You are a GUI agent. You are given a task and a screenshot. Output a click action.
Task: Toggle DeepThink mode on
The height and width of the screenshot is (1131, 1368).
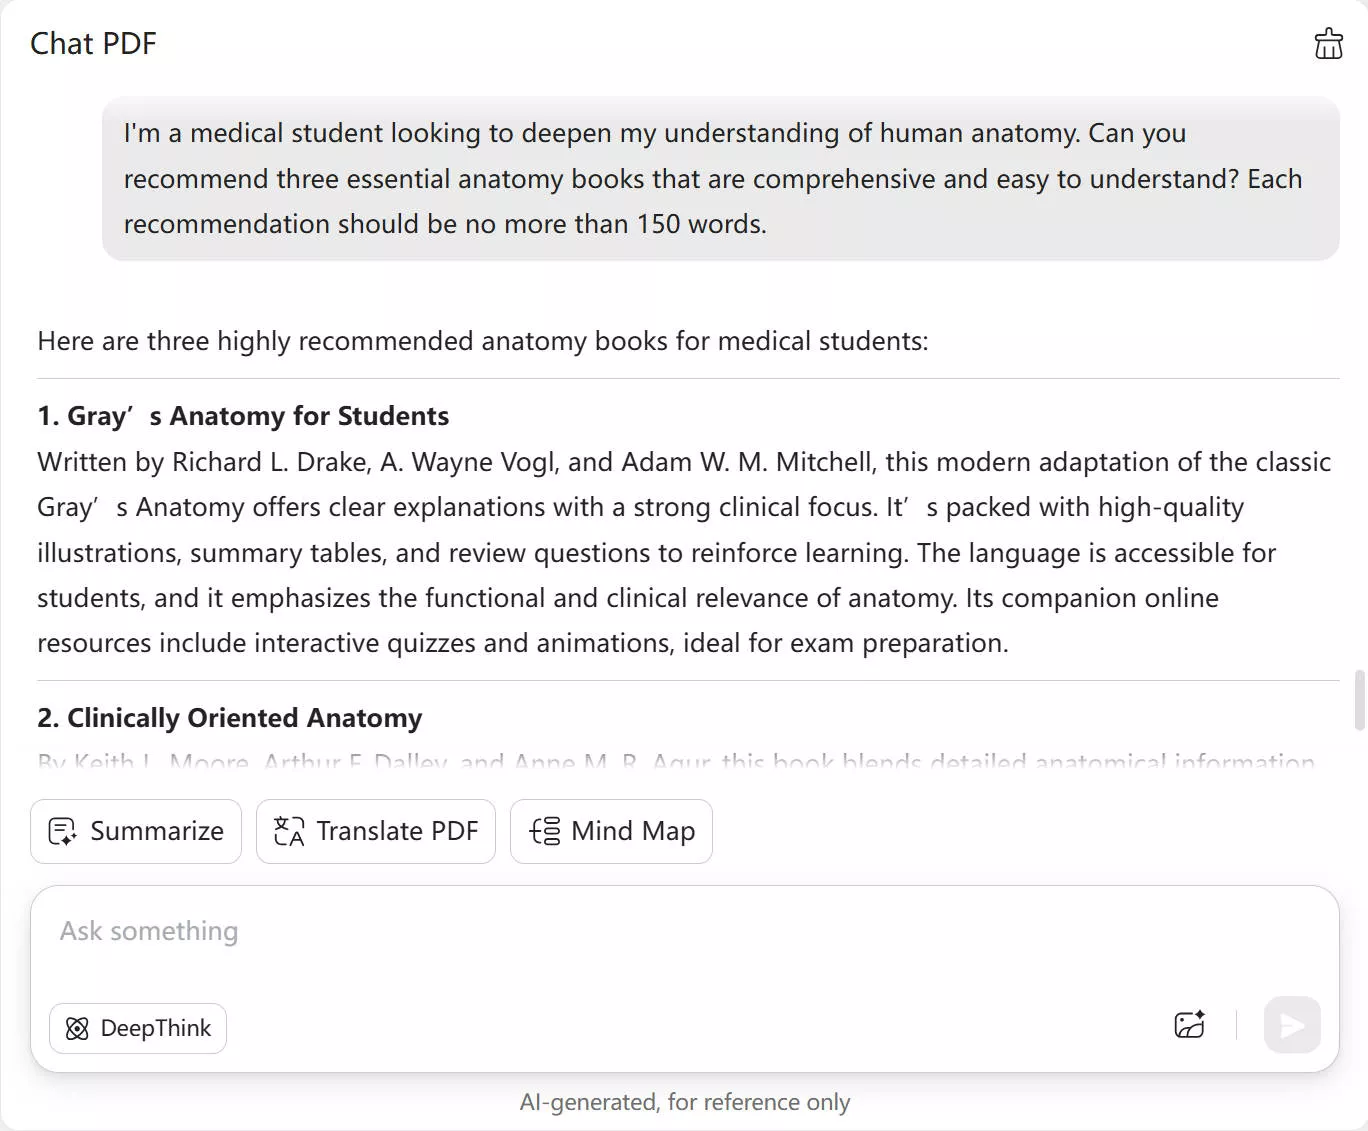tap(138, 1029)
